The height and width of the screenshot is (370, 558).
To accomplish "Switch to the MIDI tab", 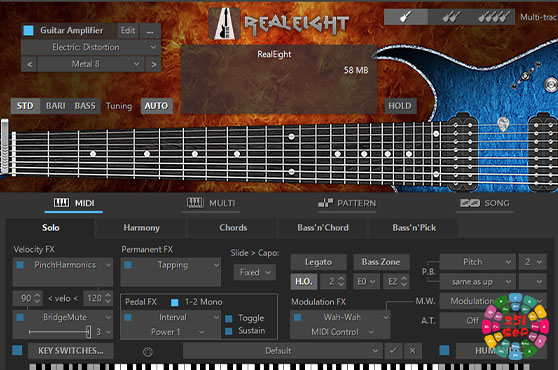I will pos(74,203).
